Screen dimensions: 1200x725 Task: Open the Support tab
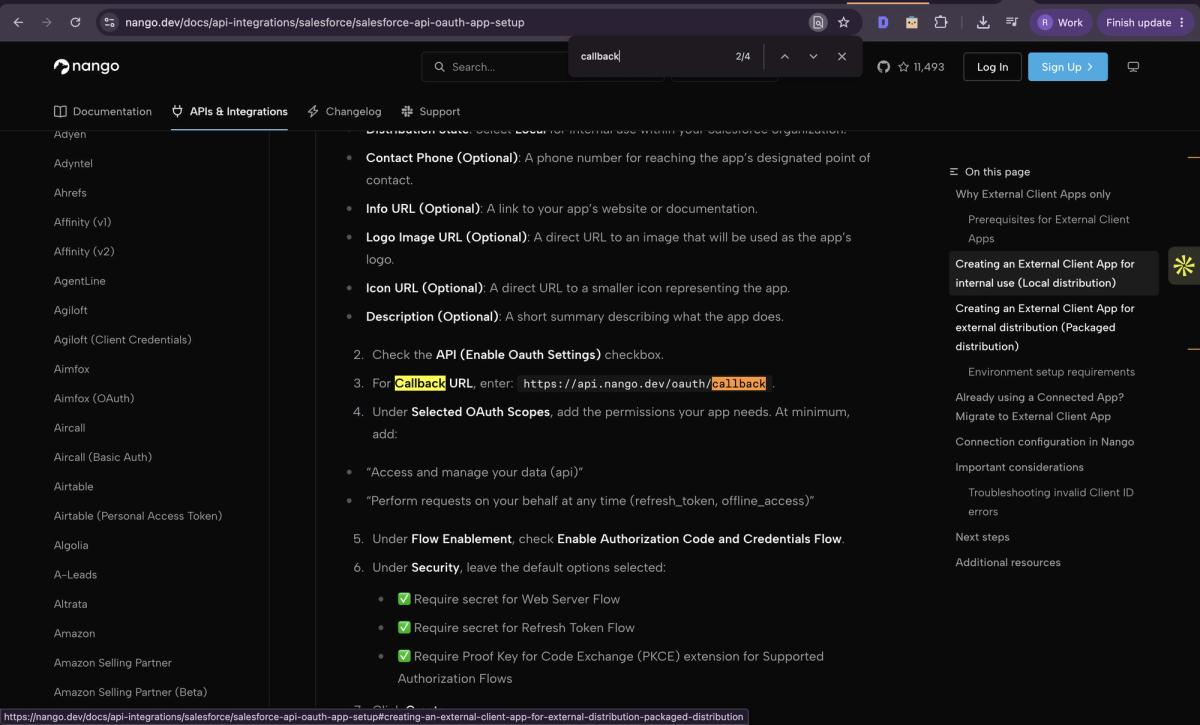[430, 111]
